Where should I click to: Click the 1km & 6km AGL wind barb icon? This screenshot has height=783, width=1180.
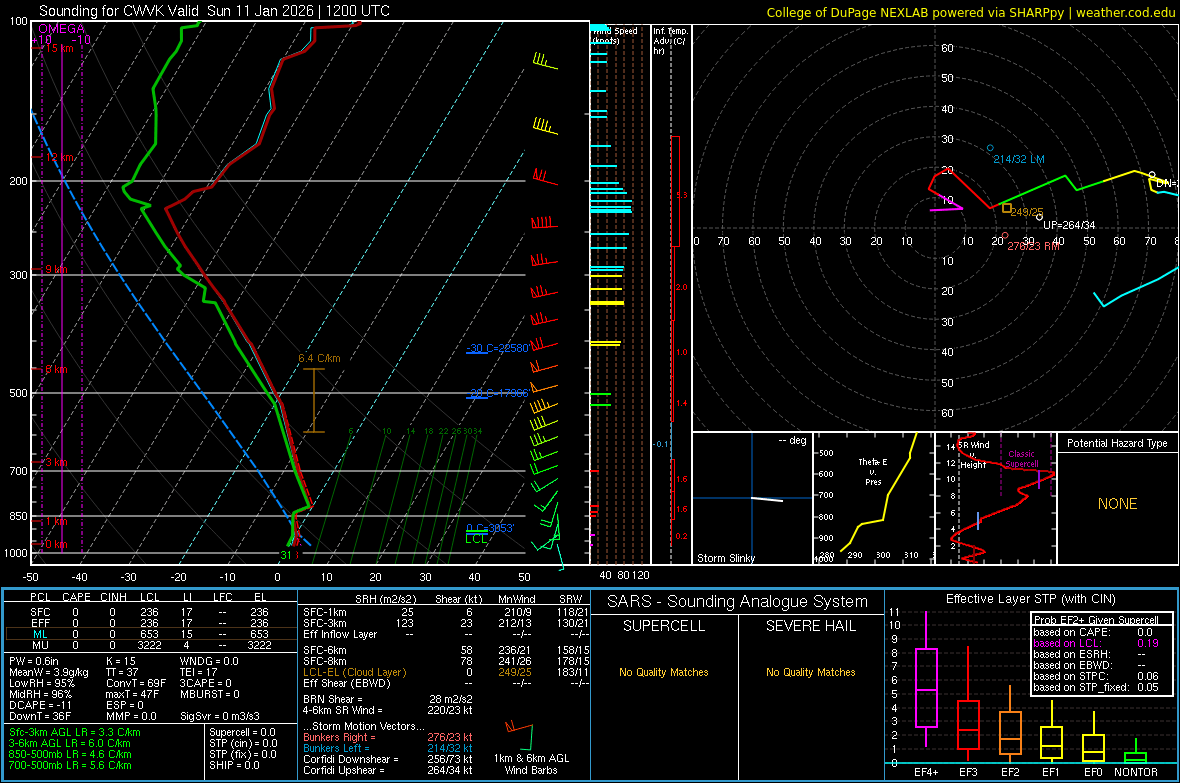coord(519,736)
